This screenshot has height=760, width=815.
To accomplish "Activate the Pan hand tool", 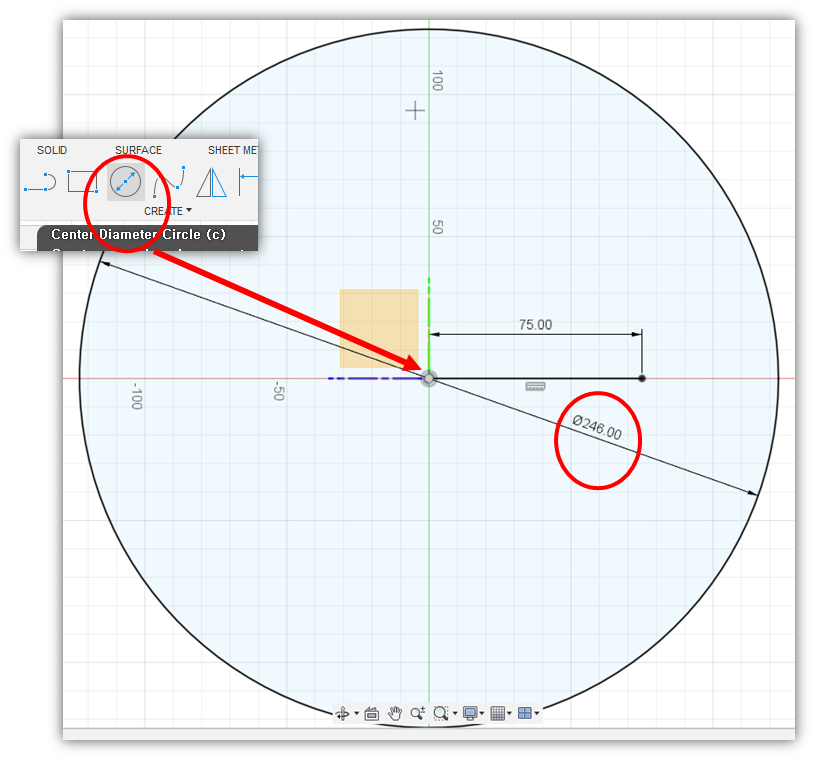I will tap(395, 713).
